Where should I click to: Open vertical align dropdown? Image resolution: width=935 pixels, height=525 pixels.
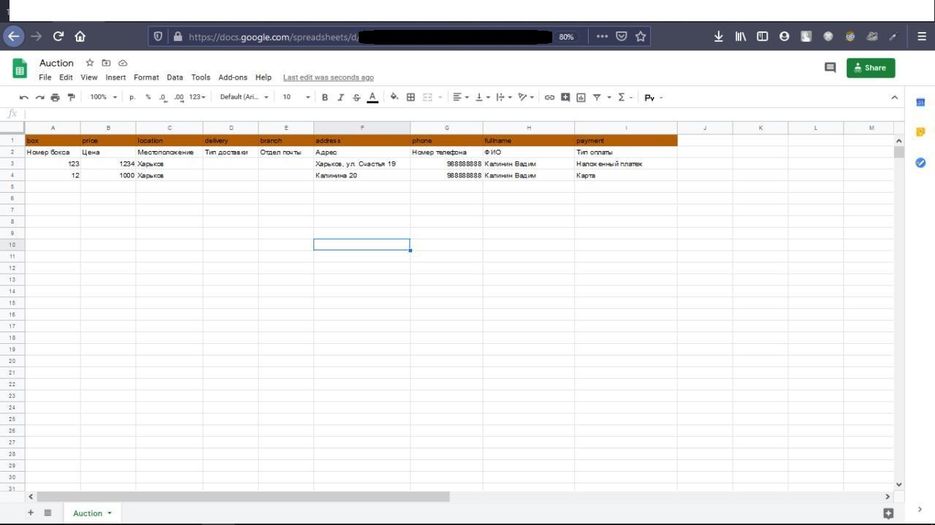[482, 97]
